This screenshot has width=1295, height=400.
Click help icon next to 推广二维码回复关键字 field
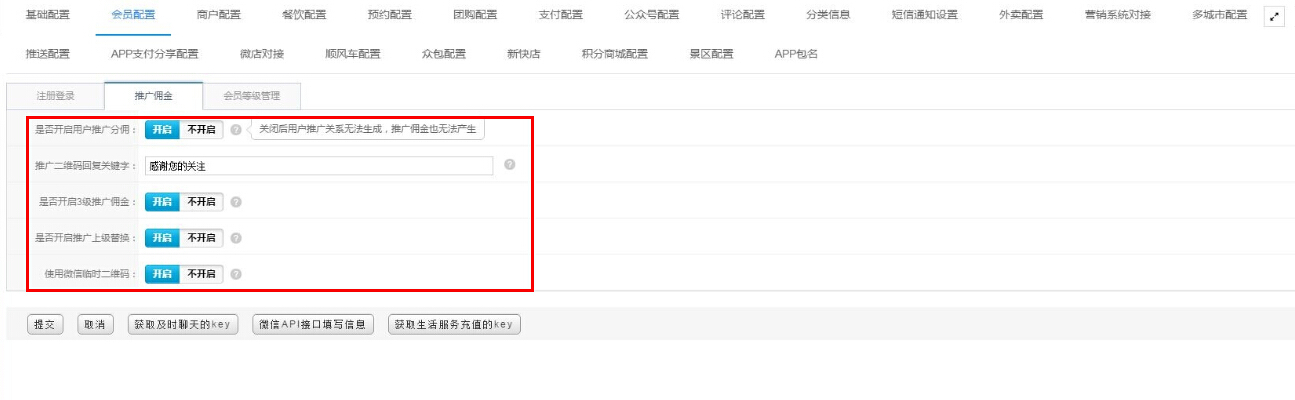[x=509, y=165]
